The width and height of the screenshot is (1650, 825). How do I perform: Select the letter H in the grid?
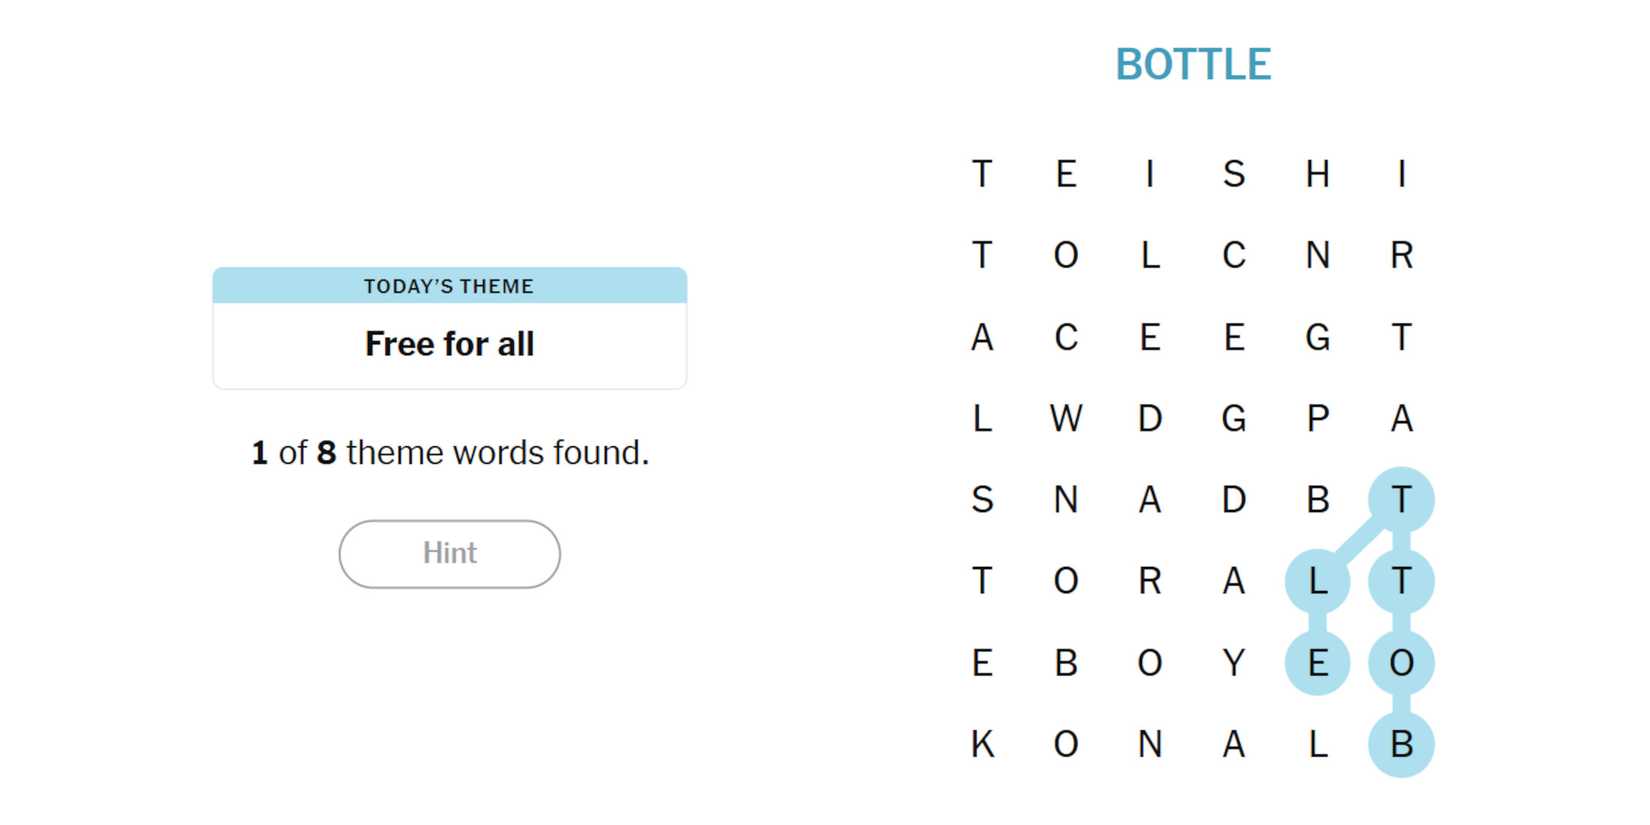[1317, 174]
